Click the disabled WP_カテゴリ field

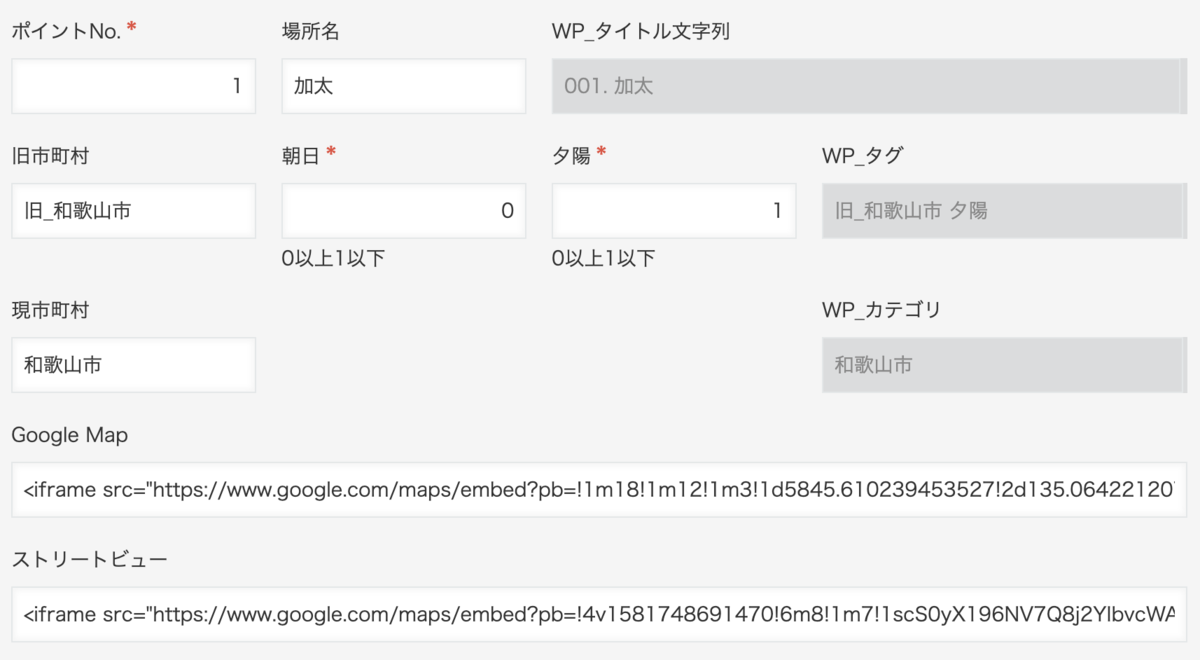1003,364
